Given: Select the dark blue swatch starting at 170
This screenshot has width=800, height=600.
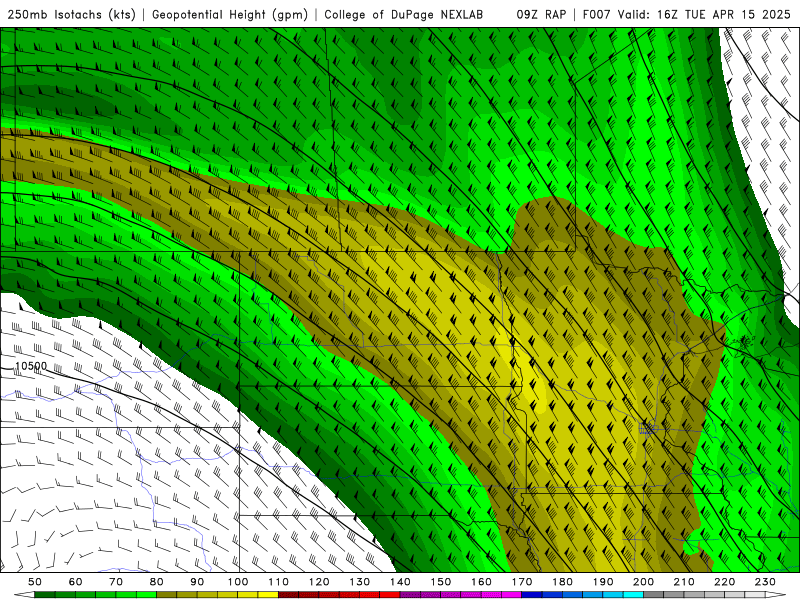Looking at the screenshot, I should 532,595.
